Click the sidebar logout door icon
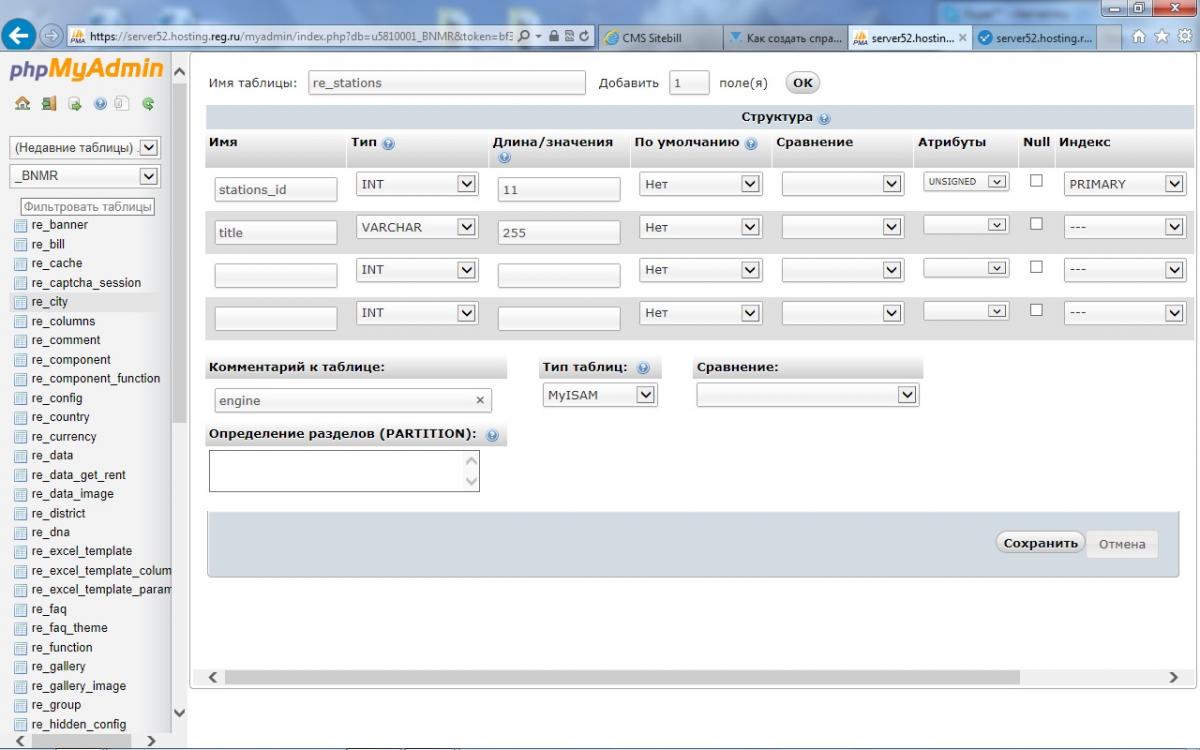1200x750 pixels. tap(48, 103)
